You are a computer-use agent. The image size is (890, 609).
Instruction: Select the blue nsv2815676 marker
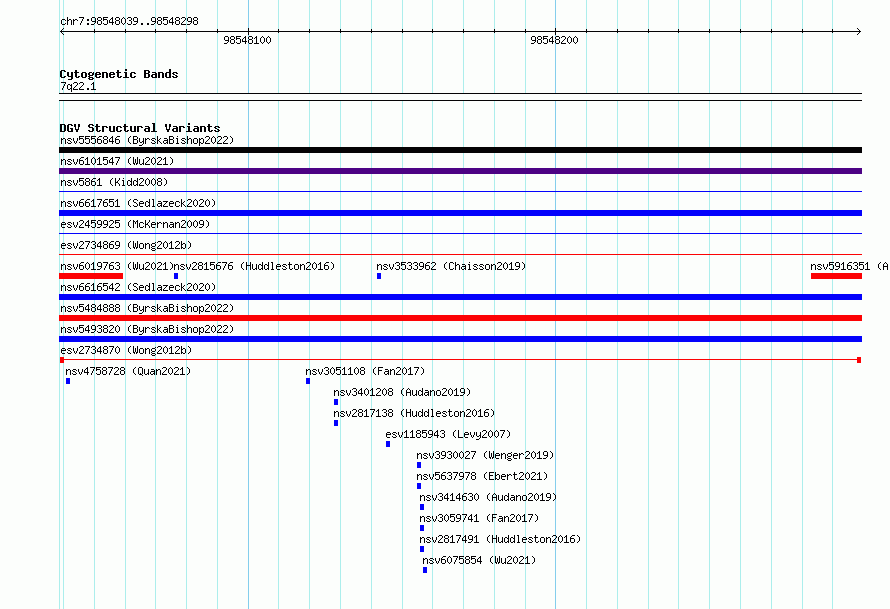pyautogui.click(x=176, y=276)
